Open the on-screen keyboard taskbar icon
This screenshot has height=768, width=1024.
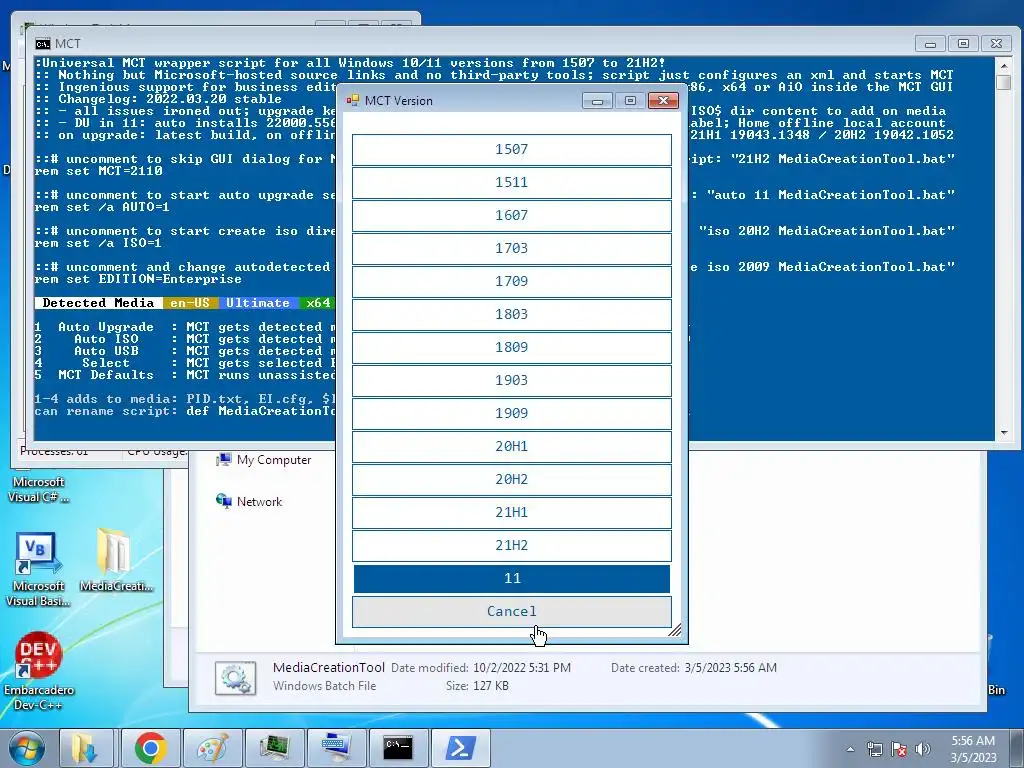pos(336,748)
